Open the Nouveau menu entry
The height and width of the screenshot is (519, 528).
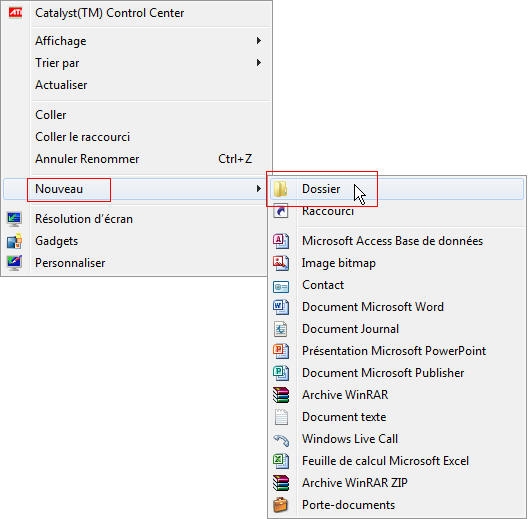coord(135,189)
